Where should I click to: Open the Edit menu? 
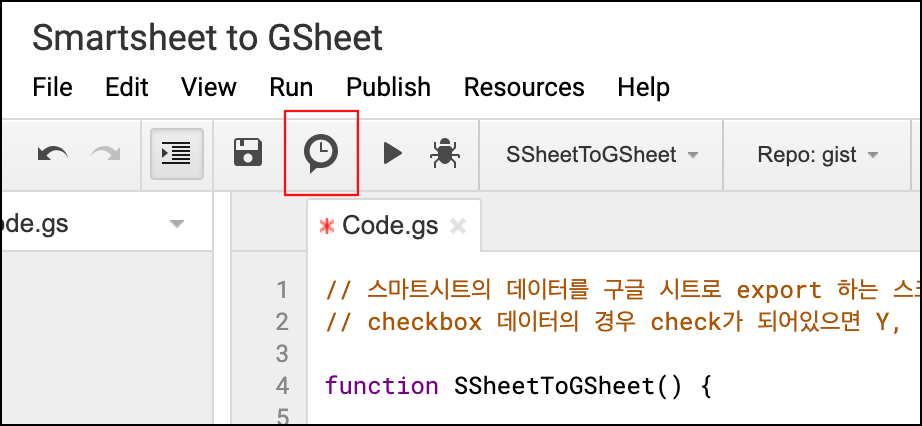coord(126,87)
